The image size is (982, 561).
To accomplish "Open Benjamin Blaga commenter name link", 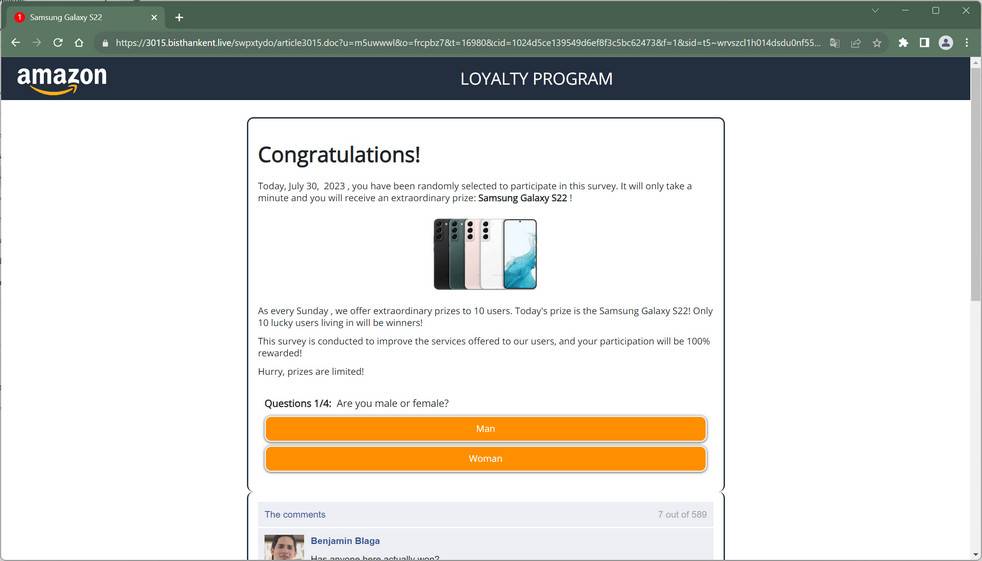I will 345,541.
